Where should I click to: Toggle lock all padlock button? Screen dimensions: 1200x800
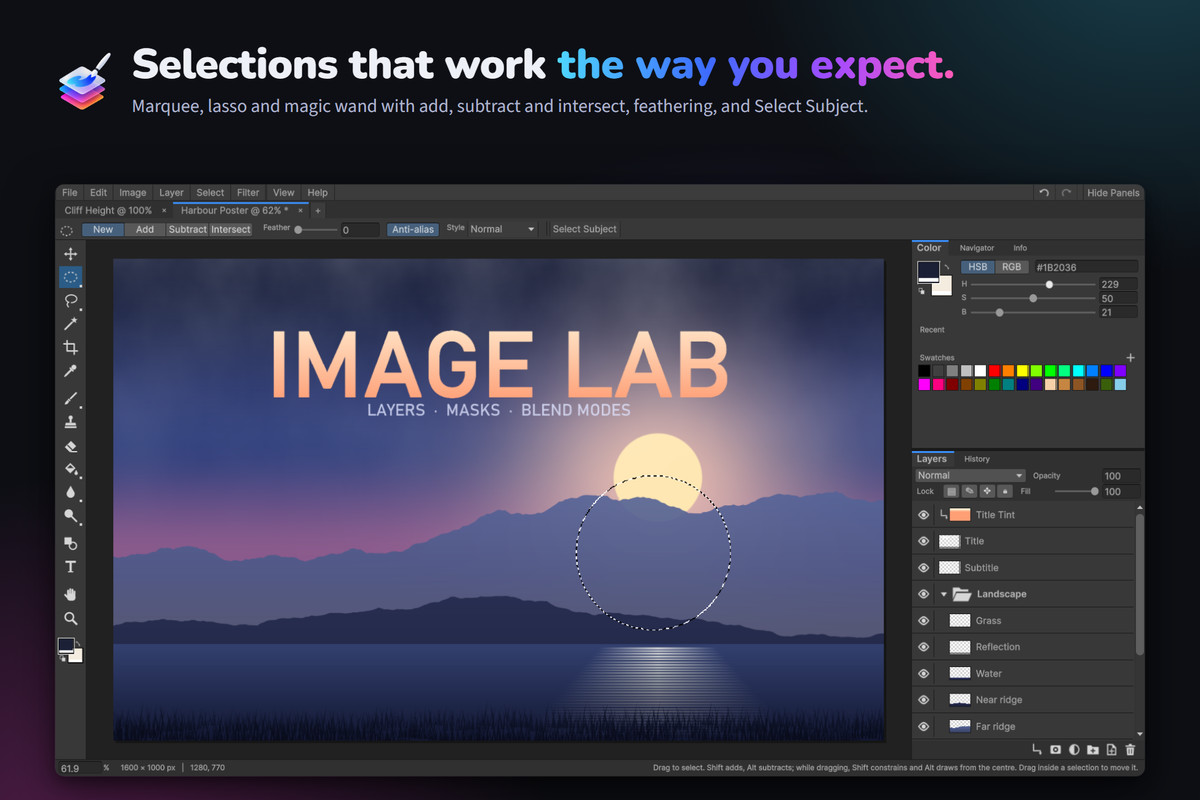click(1005, 491)
